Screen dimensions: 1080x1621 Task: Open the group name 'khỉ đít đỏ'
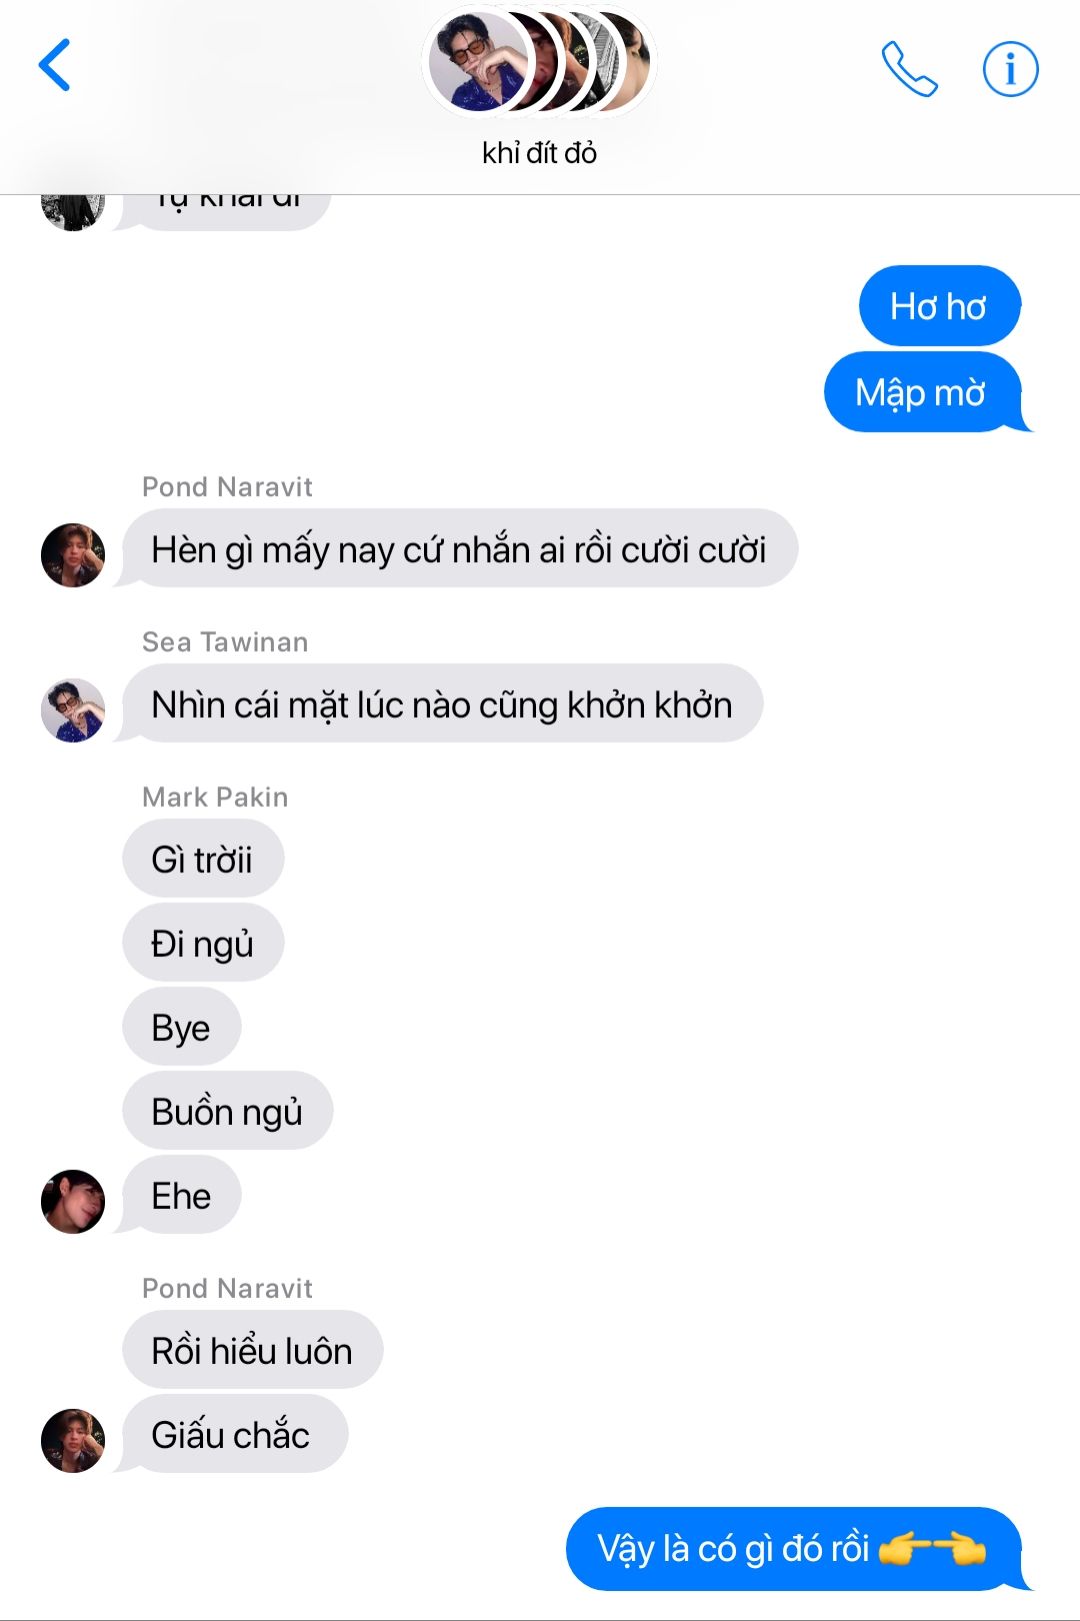click(539, 153)
